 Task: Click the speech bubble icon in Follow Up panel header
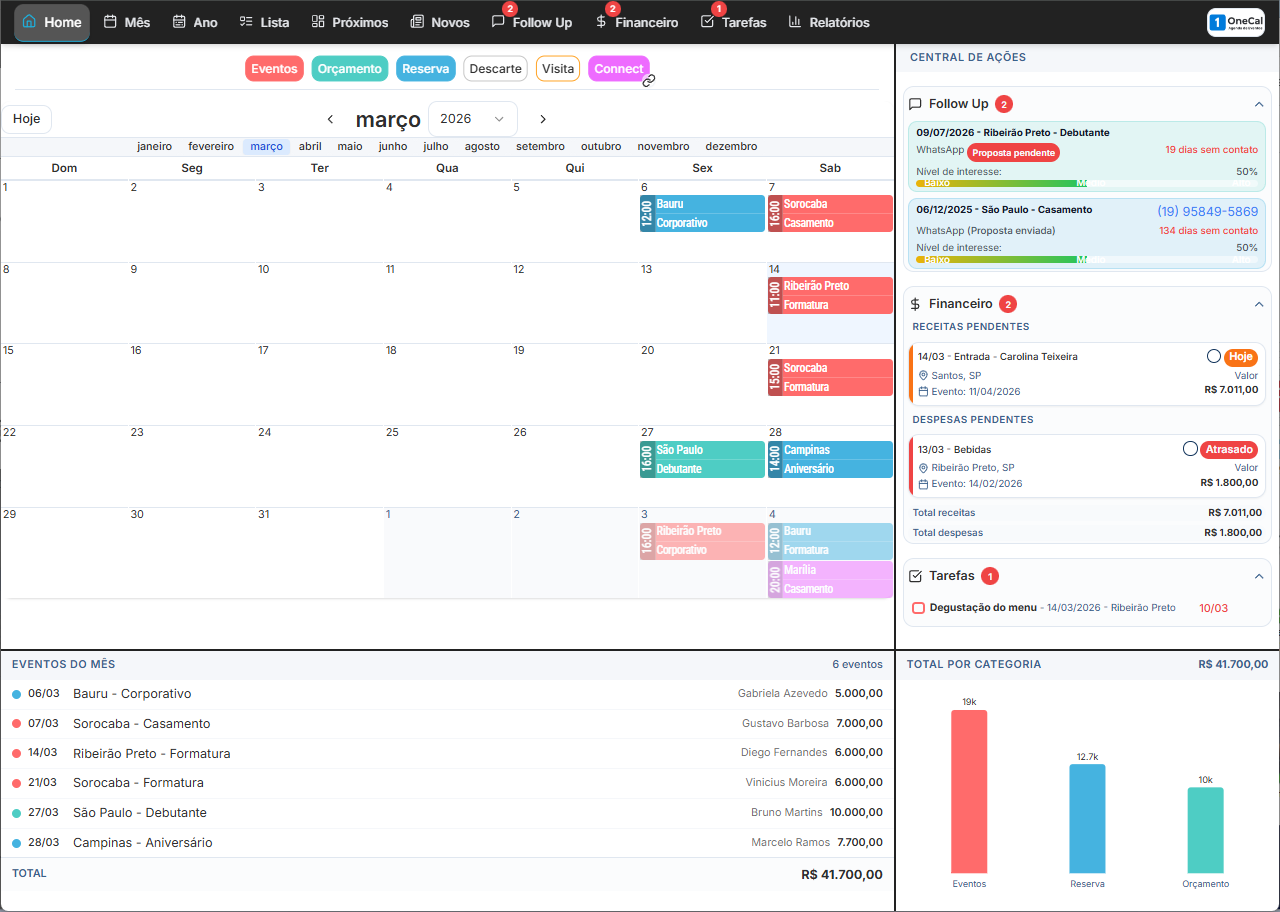(x=915, y=104)
